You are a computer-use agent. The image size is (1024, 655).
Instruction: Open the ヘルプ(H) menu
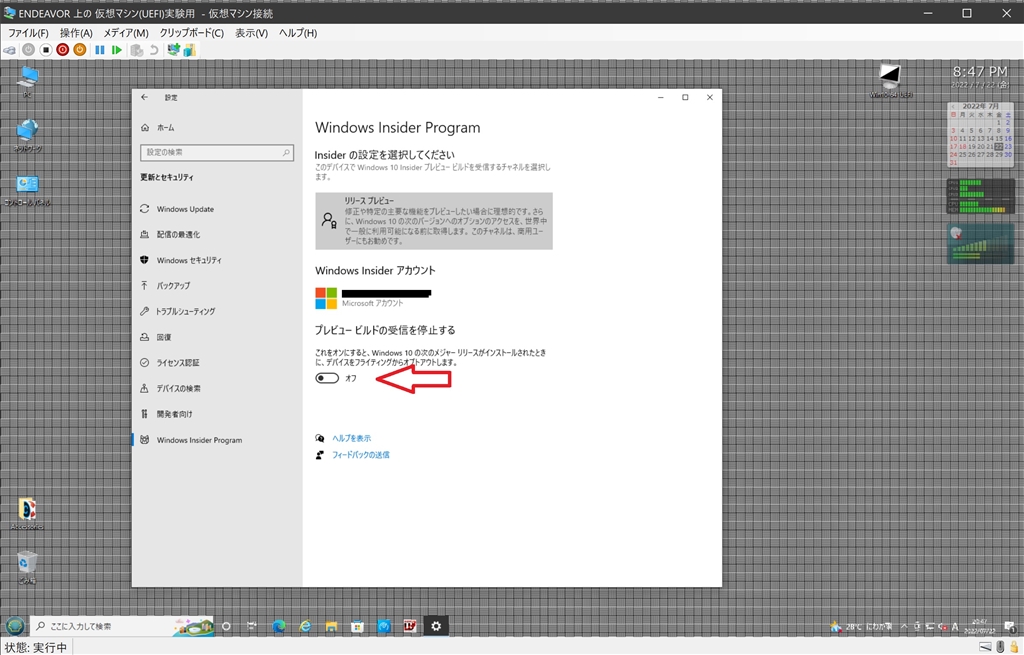point(298,33)
